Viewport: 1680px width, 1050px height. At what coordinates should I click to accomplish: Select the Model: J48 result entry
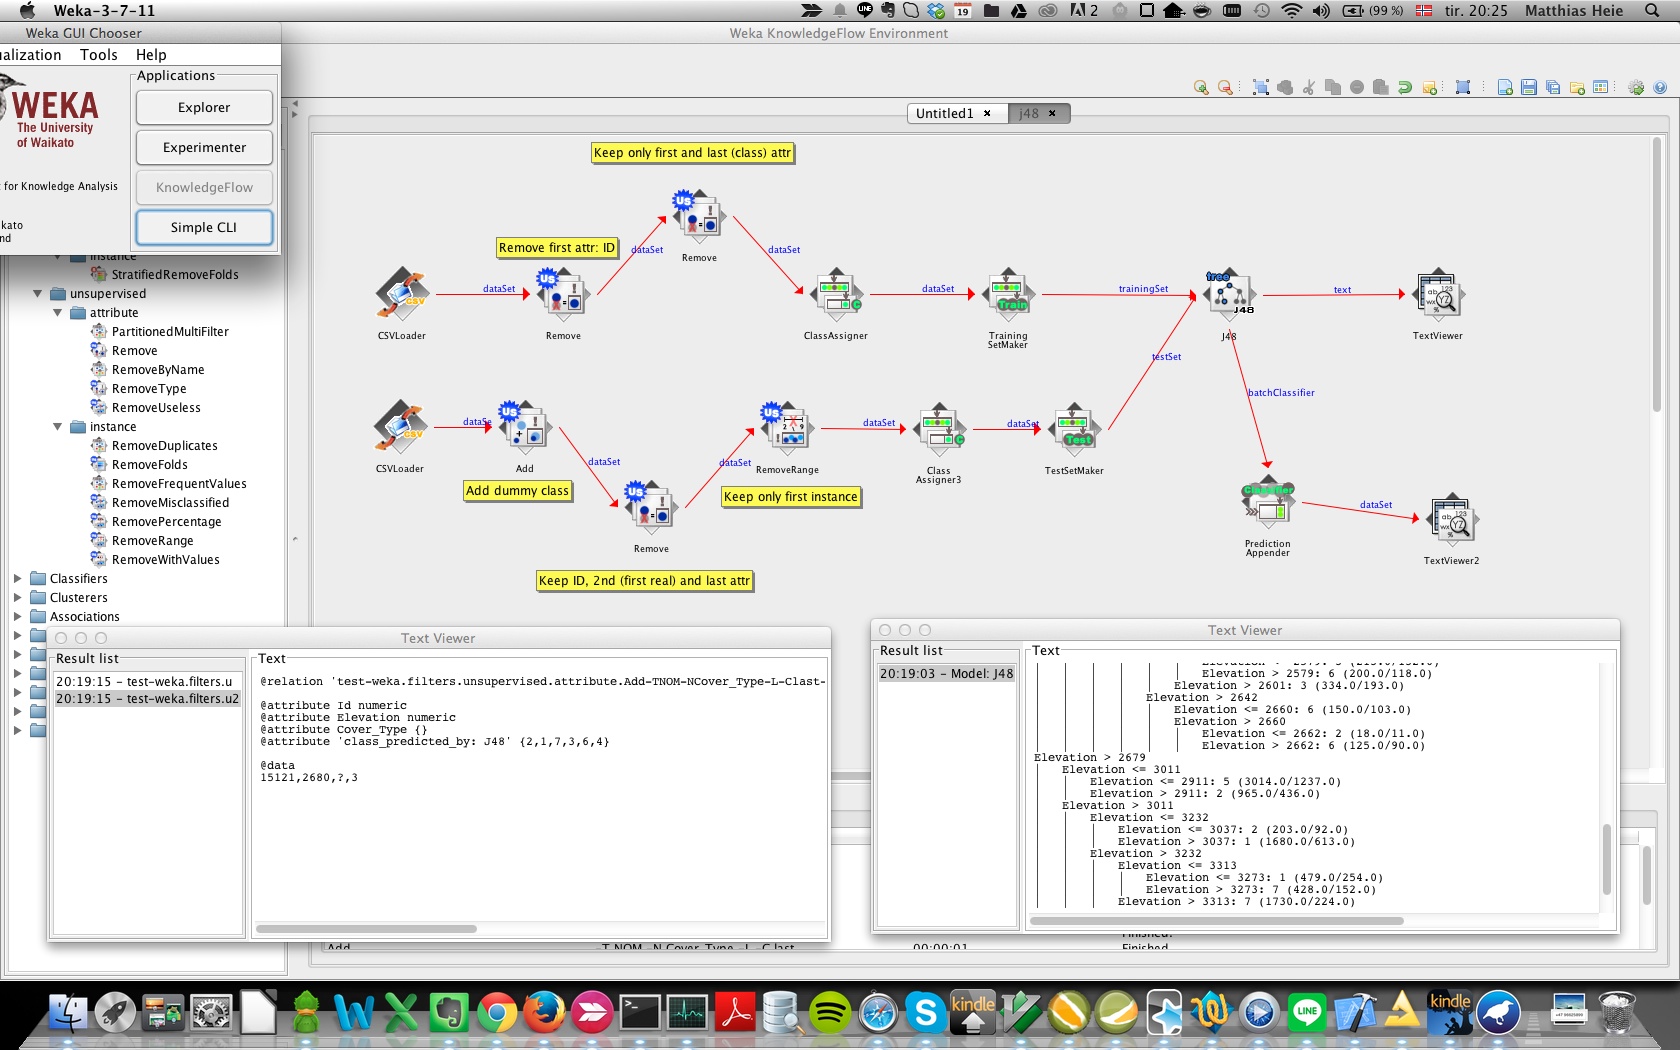946,674
